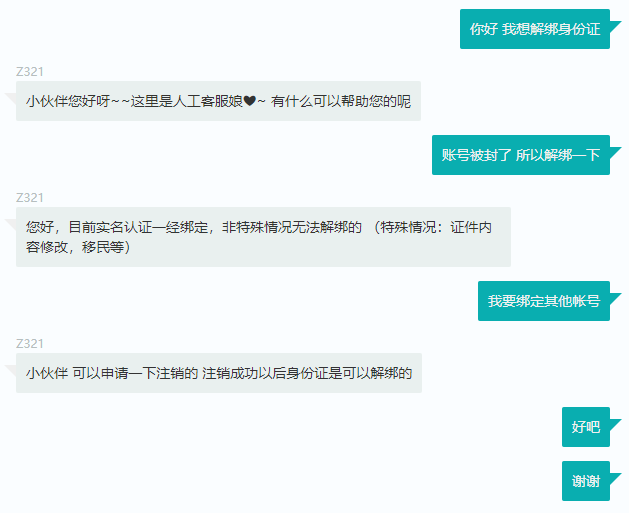Viewport: 629px width, 513px height.
Task: Click the tail pointer of the 我要绑定其他帐号 bubble
Action: pyautogui.click(x=614, y=290)
